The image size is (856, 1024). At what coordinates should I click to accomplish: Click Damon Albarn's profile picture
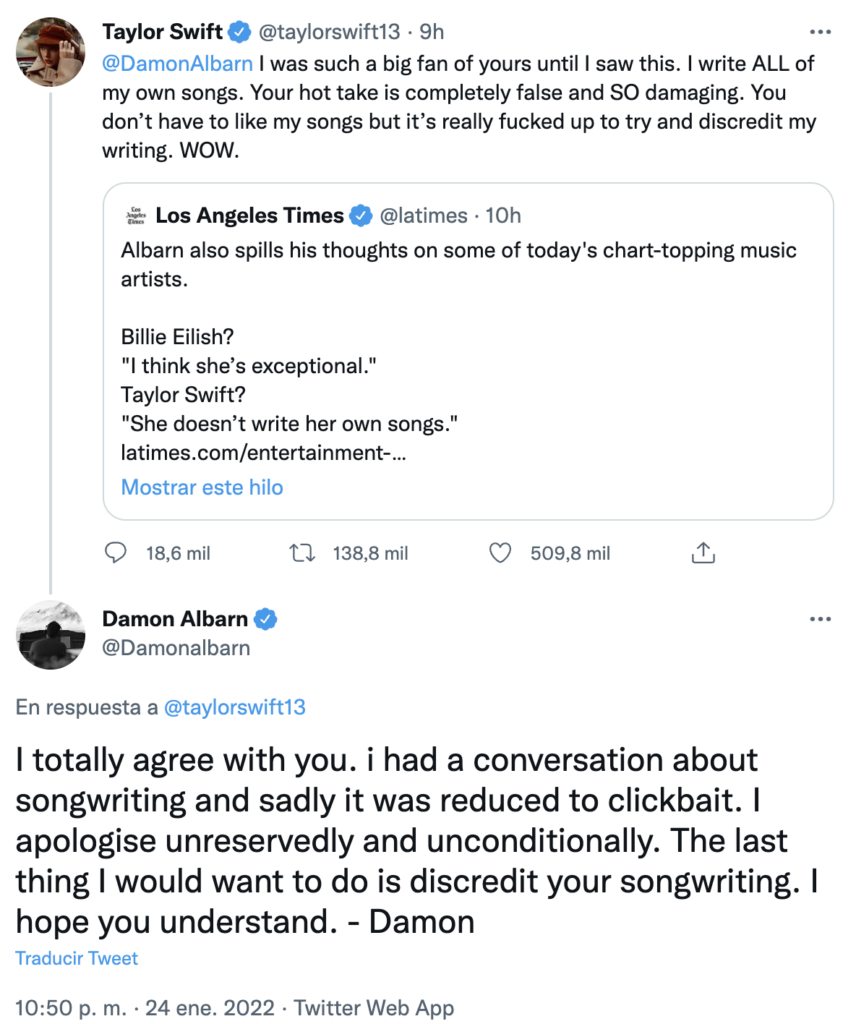click(x=51, y=634)
